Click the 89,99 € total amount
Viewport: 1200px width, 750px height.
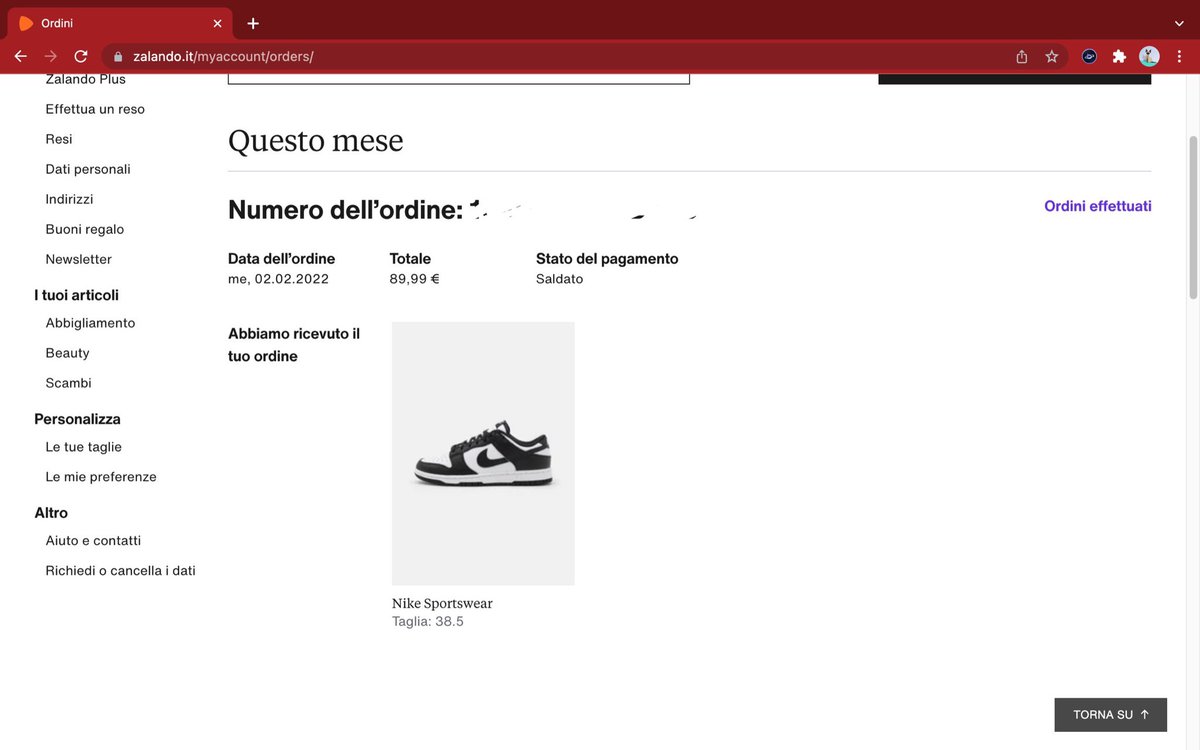click(414, 279)
